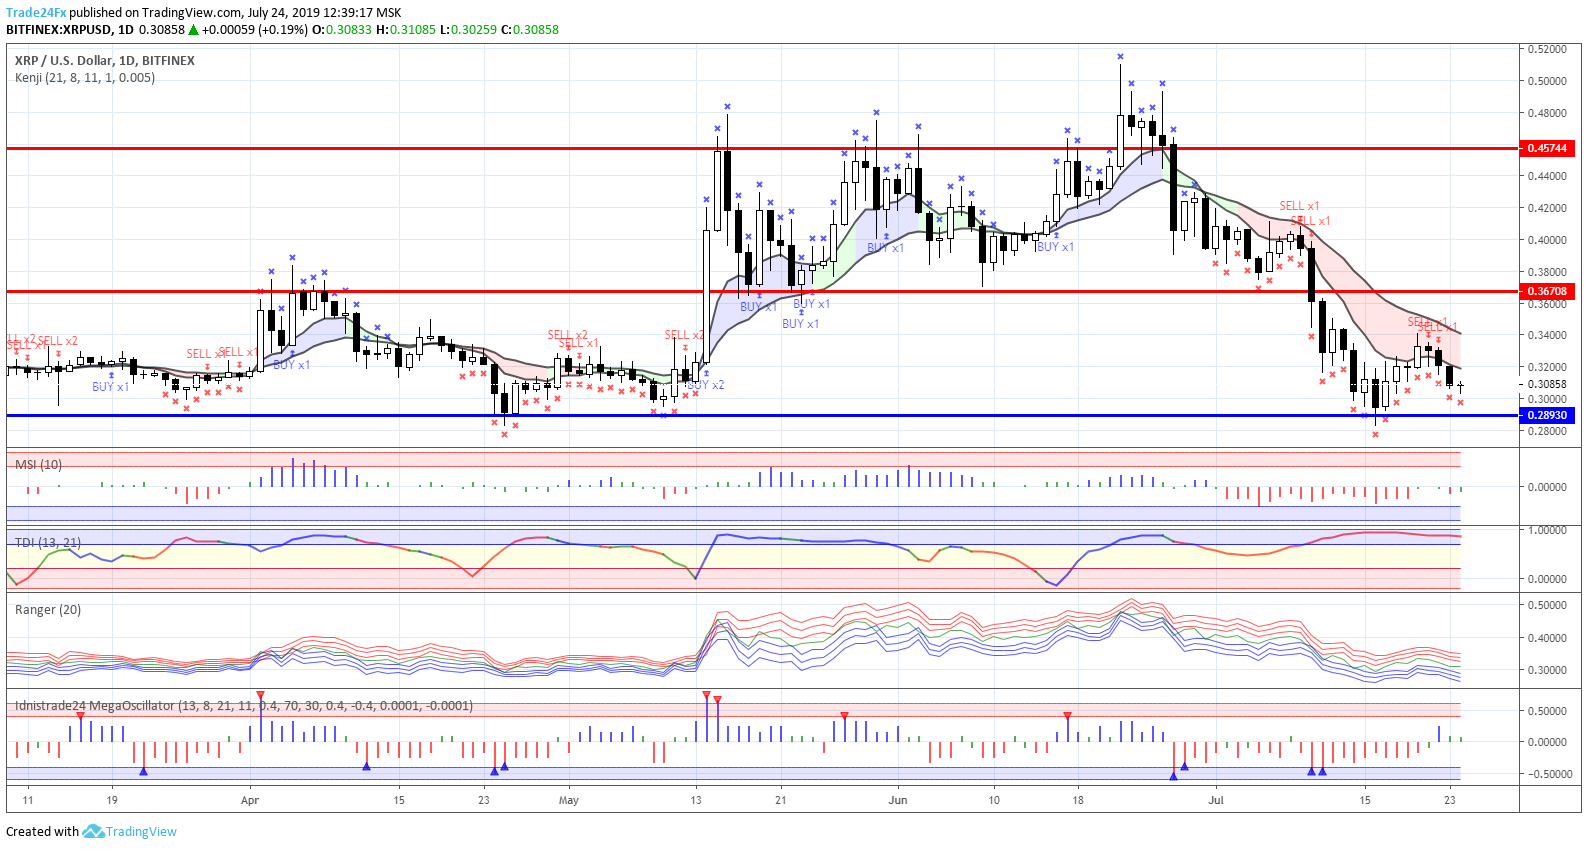Select the Ranger (20) indicator label
Screen dimensions: 1588x849
(x=48, y=610)
